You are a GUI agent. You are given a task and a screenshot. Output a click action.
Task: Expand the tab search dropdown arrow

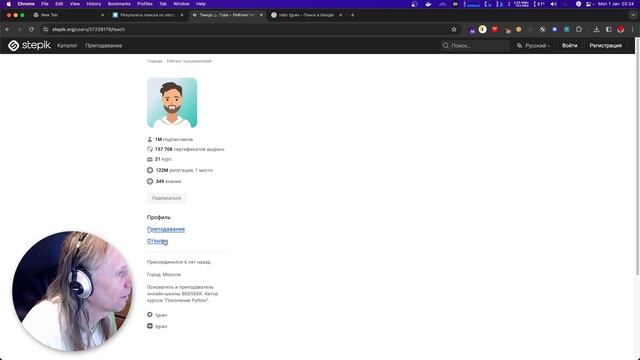pos(633,15)
